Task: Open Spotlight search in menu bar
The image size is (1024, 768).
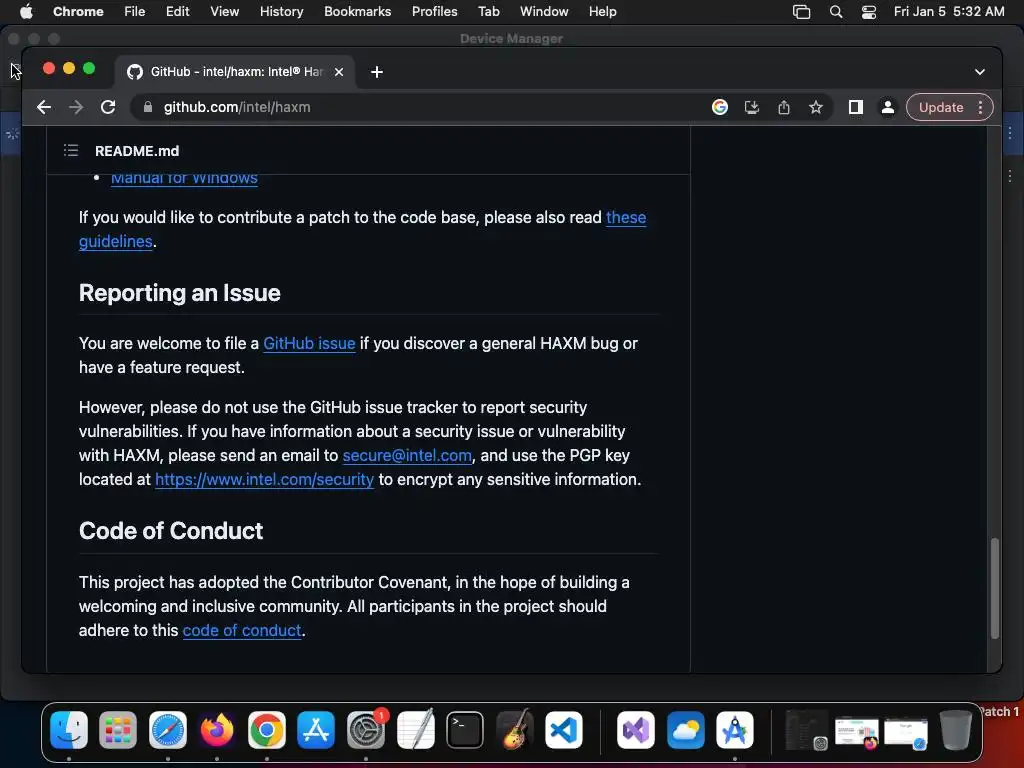Action: pyautogui.click(x=835, y=12)
